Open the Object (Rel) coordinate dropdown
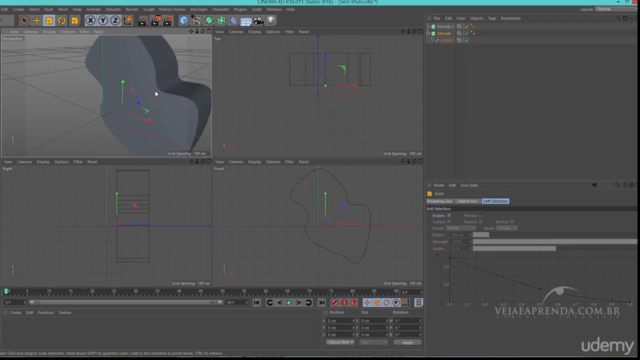This screenshot has width=640, height=360. tap(340, 342)
